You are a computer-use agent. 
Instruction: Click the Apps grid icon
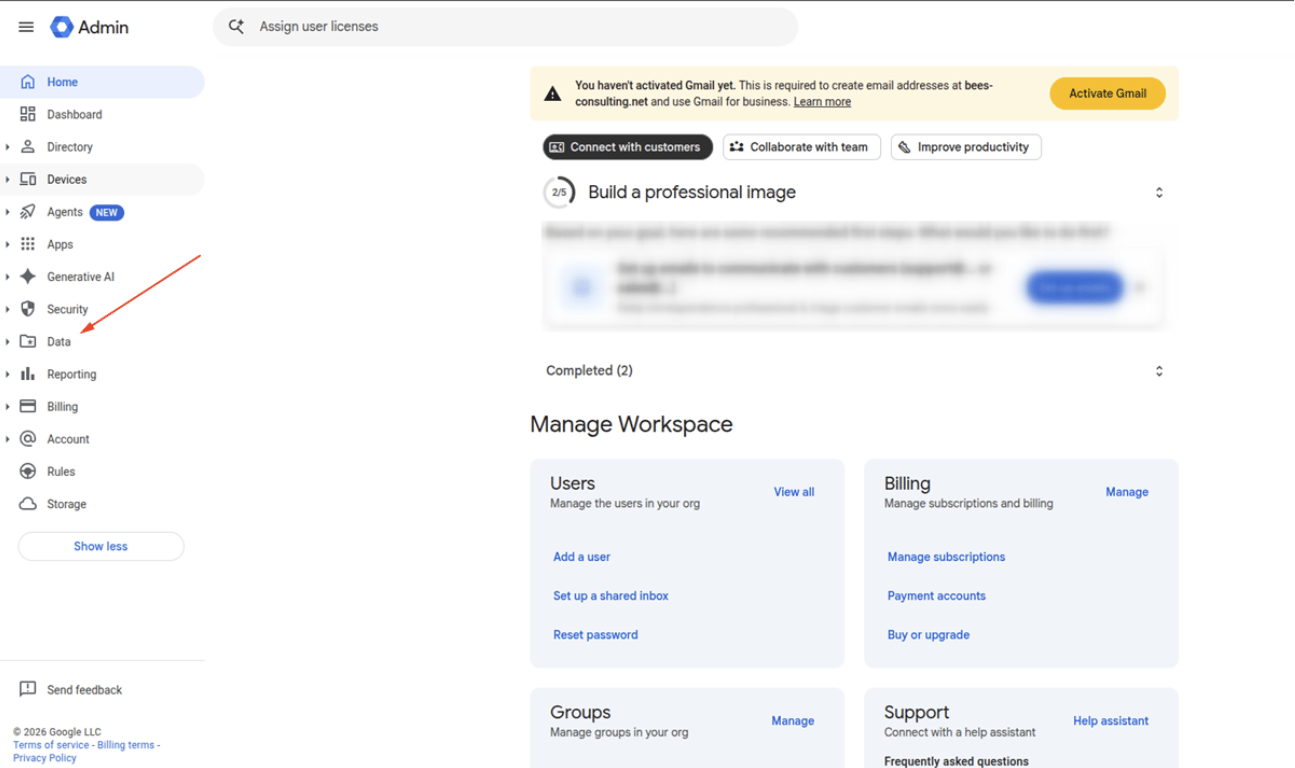click(x=28, y=244)
